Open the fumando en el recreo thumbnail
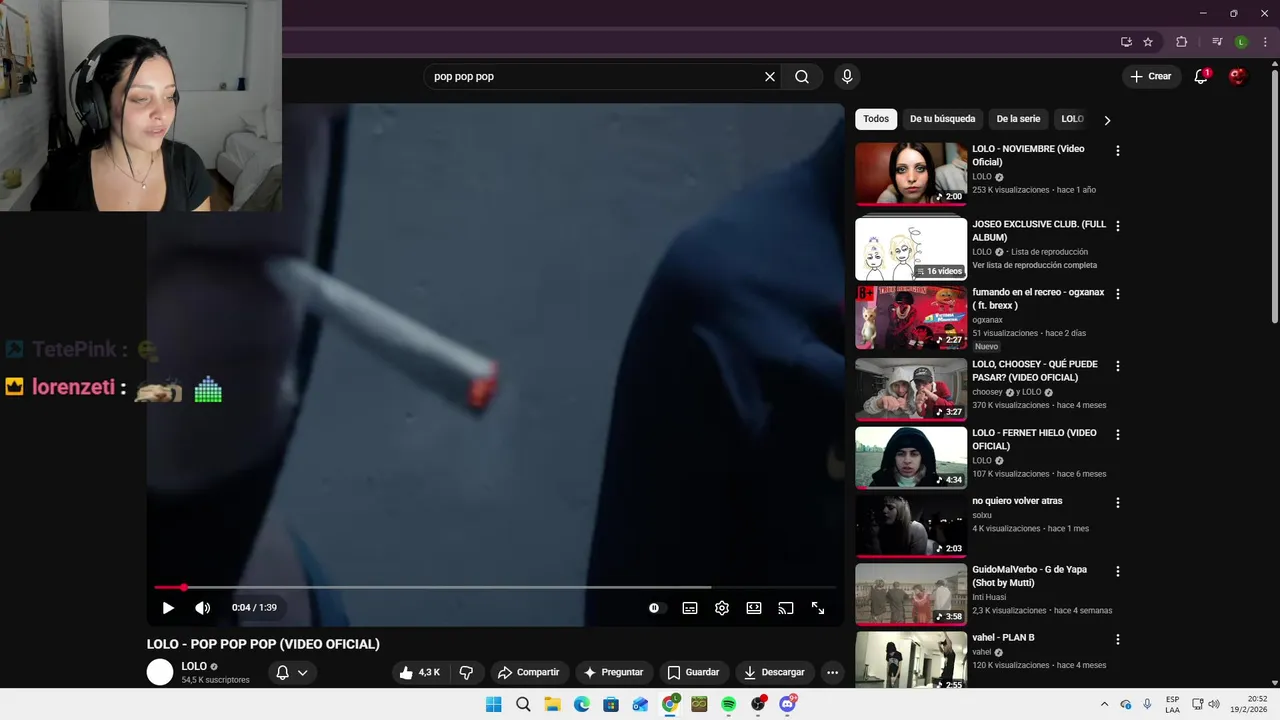Screen dimensions: 1280x720 point(911,317)
